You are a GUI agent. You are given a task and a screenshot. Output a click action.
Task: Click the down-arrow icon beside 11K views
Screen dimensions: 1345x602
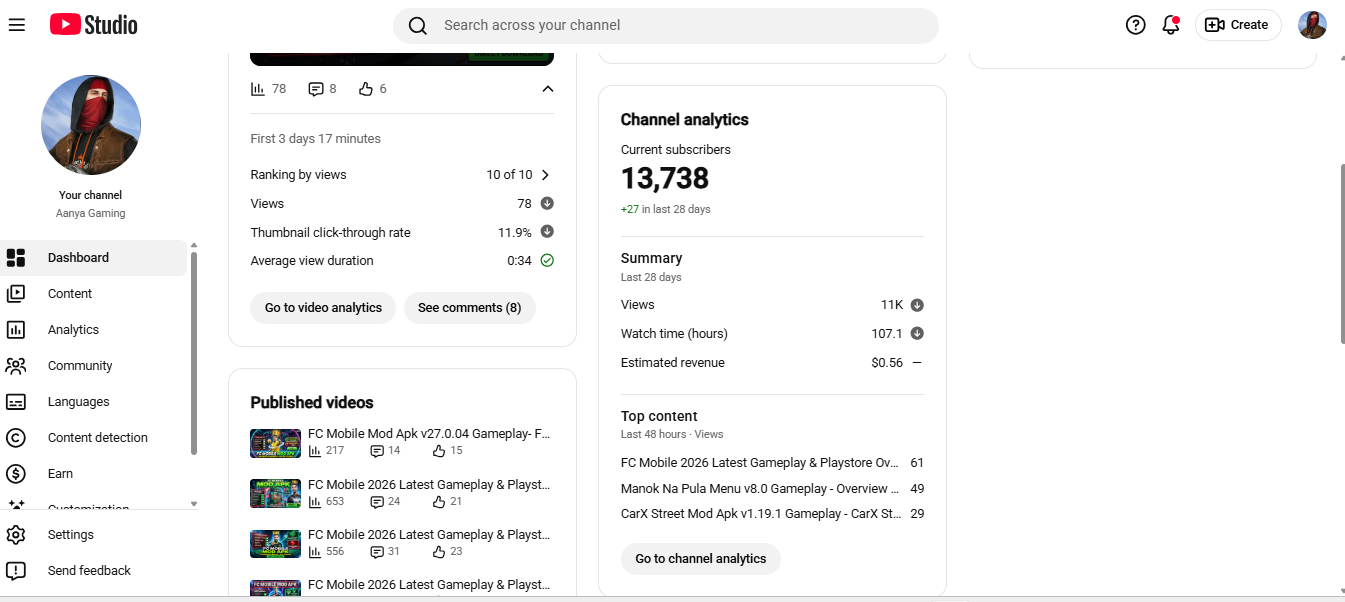917,305
